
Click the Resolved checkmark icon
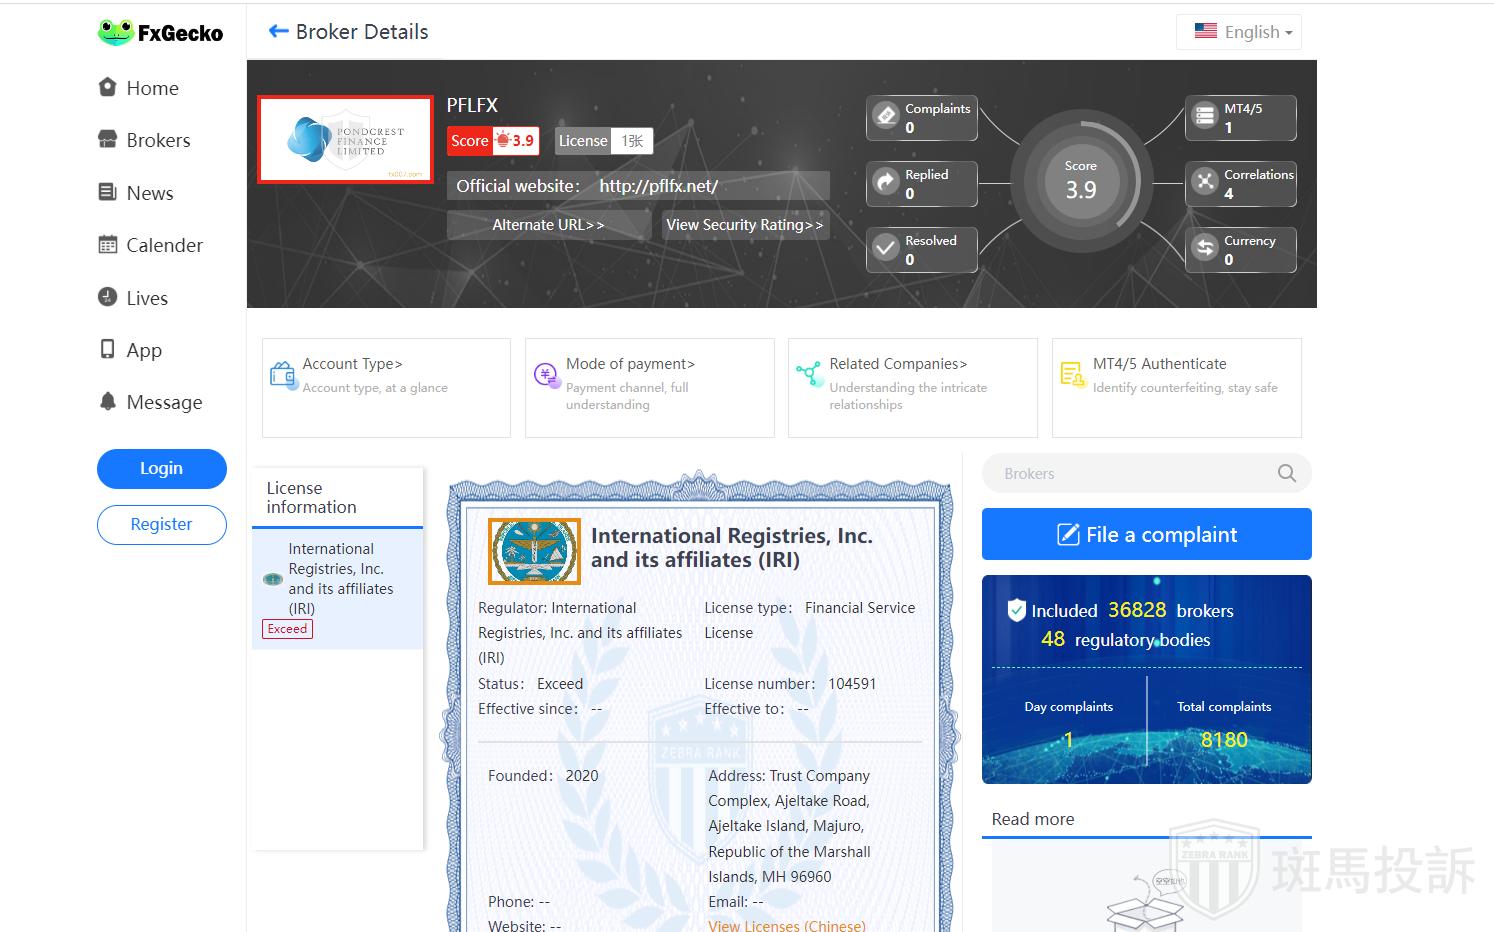pos(886,248)
